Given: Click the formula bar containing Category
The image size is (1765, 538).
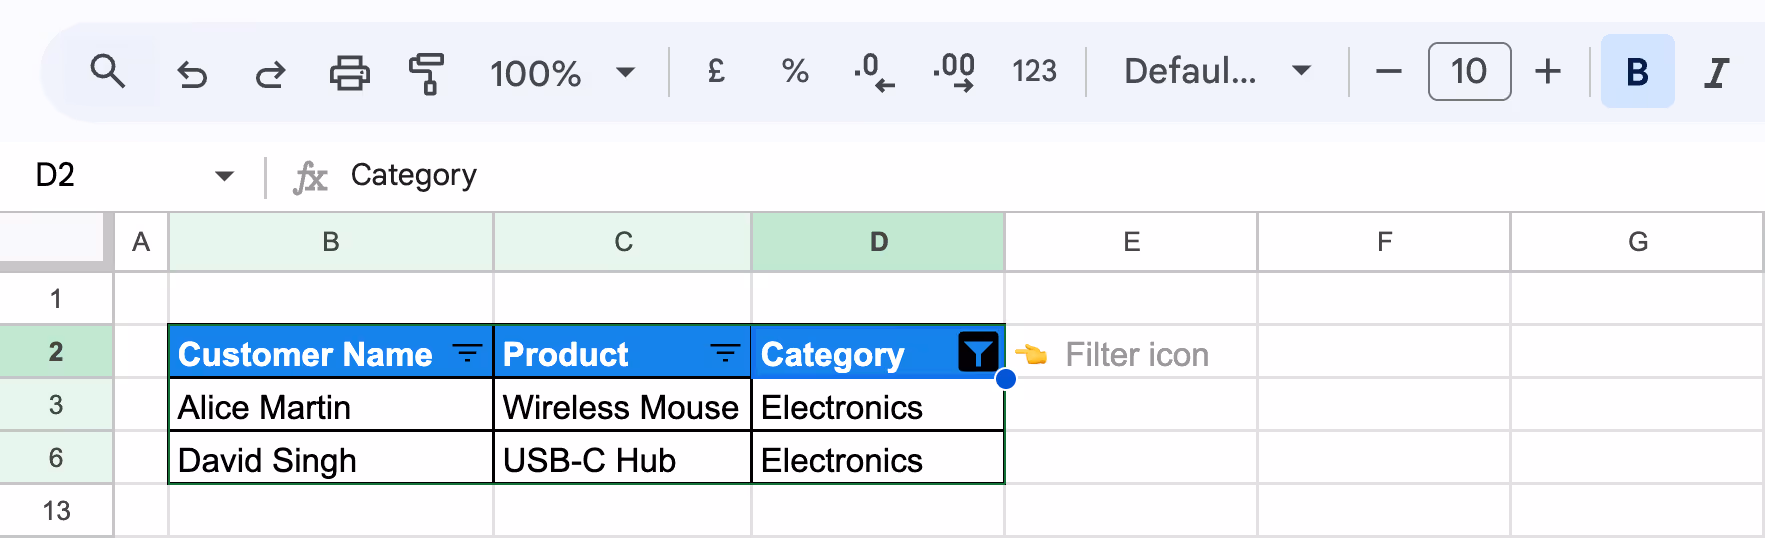Looking at the screenshot, I should (1050, 175).
